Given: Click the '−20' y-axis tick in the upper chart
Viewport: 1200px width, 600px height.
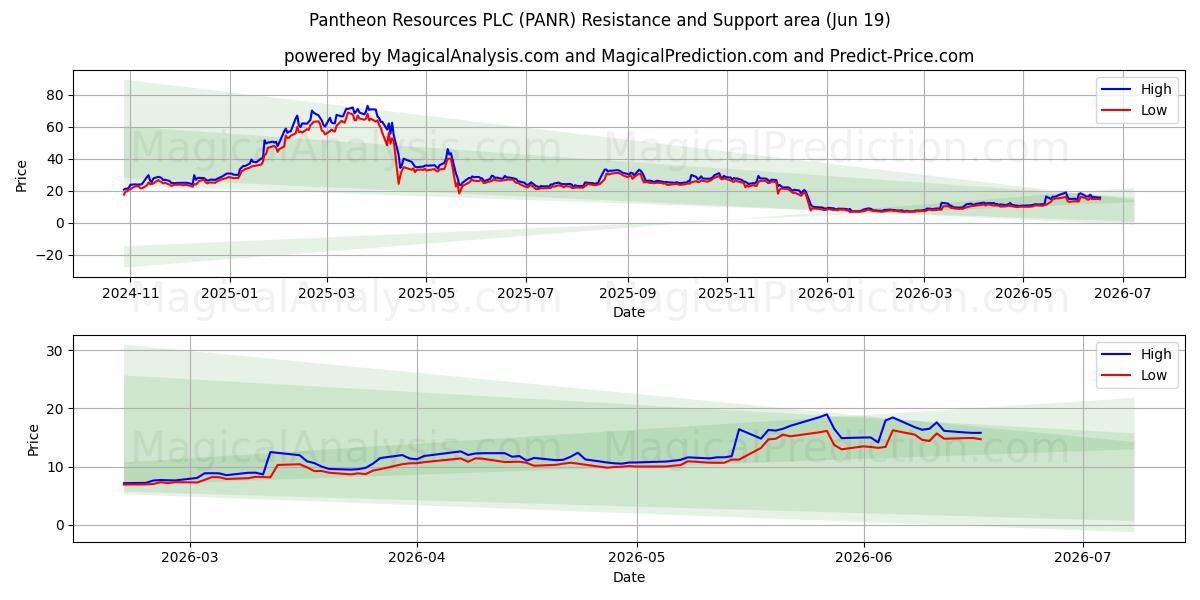Looking at the screenshot, I should 52,255.
